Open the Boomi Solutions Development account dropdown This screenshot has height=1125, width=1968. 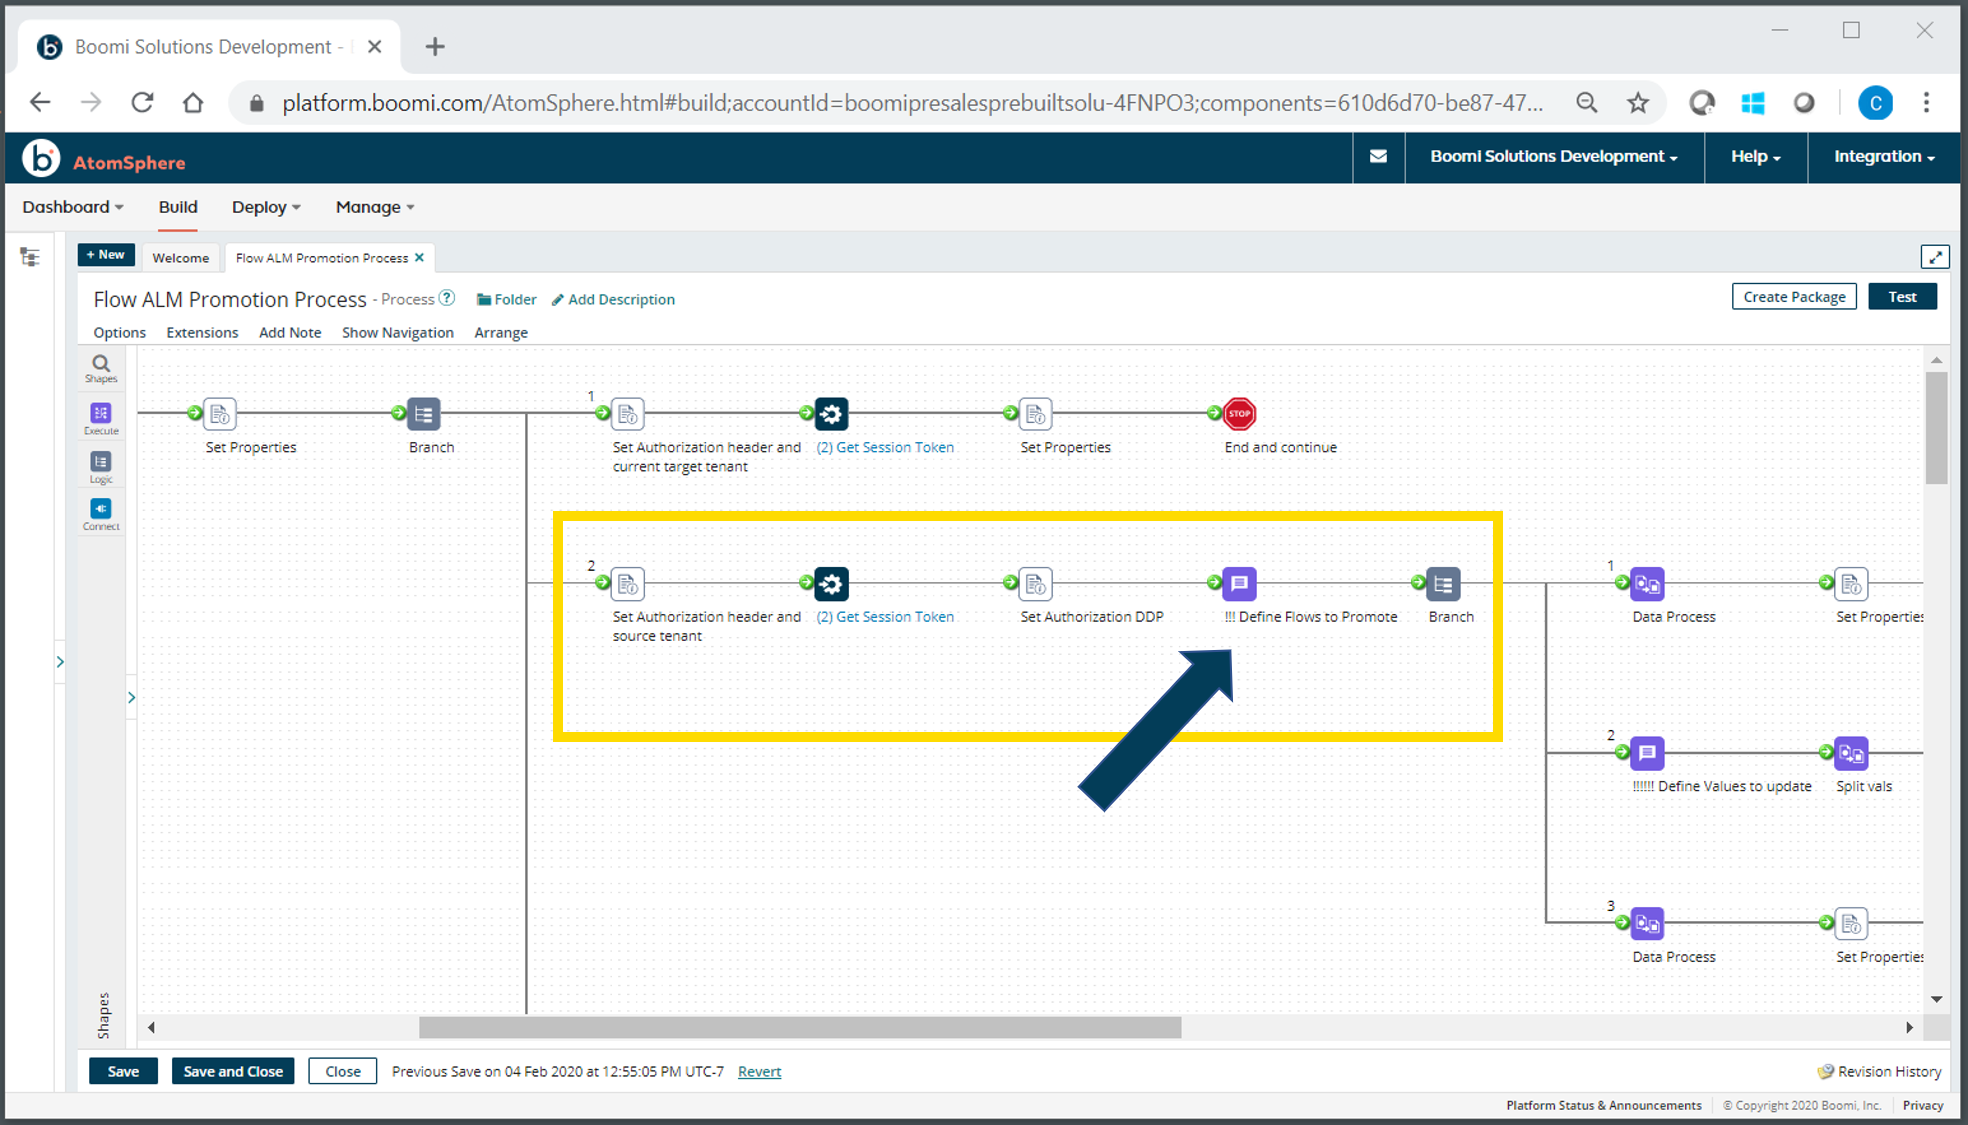point(1553,157)
